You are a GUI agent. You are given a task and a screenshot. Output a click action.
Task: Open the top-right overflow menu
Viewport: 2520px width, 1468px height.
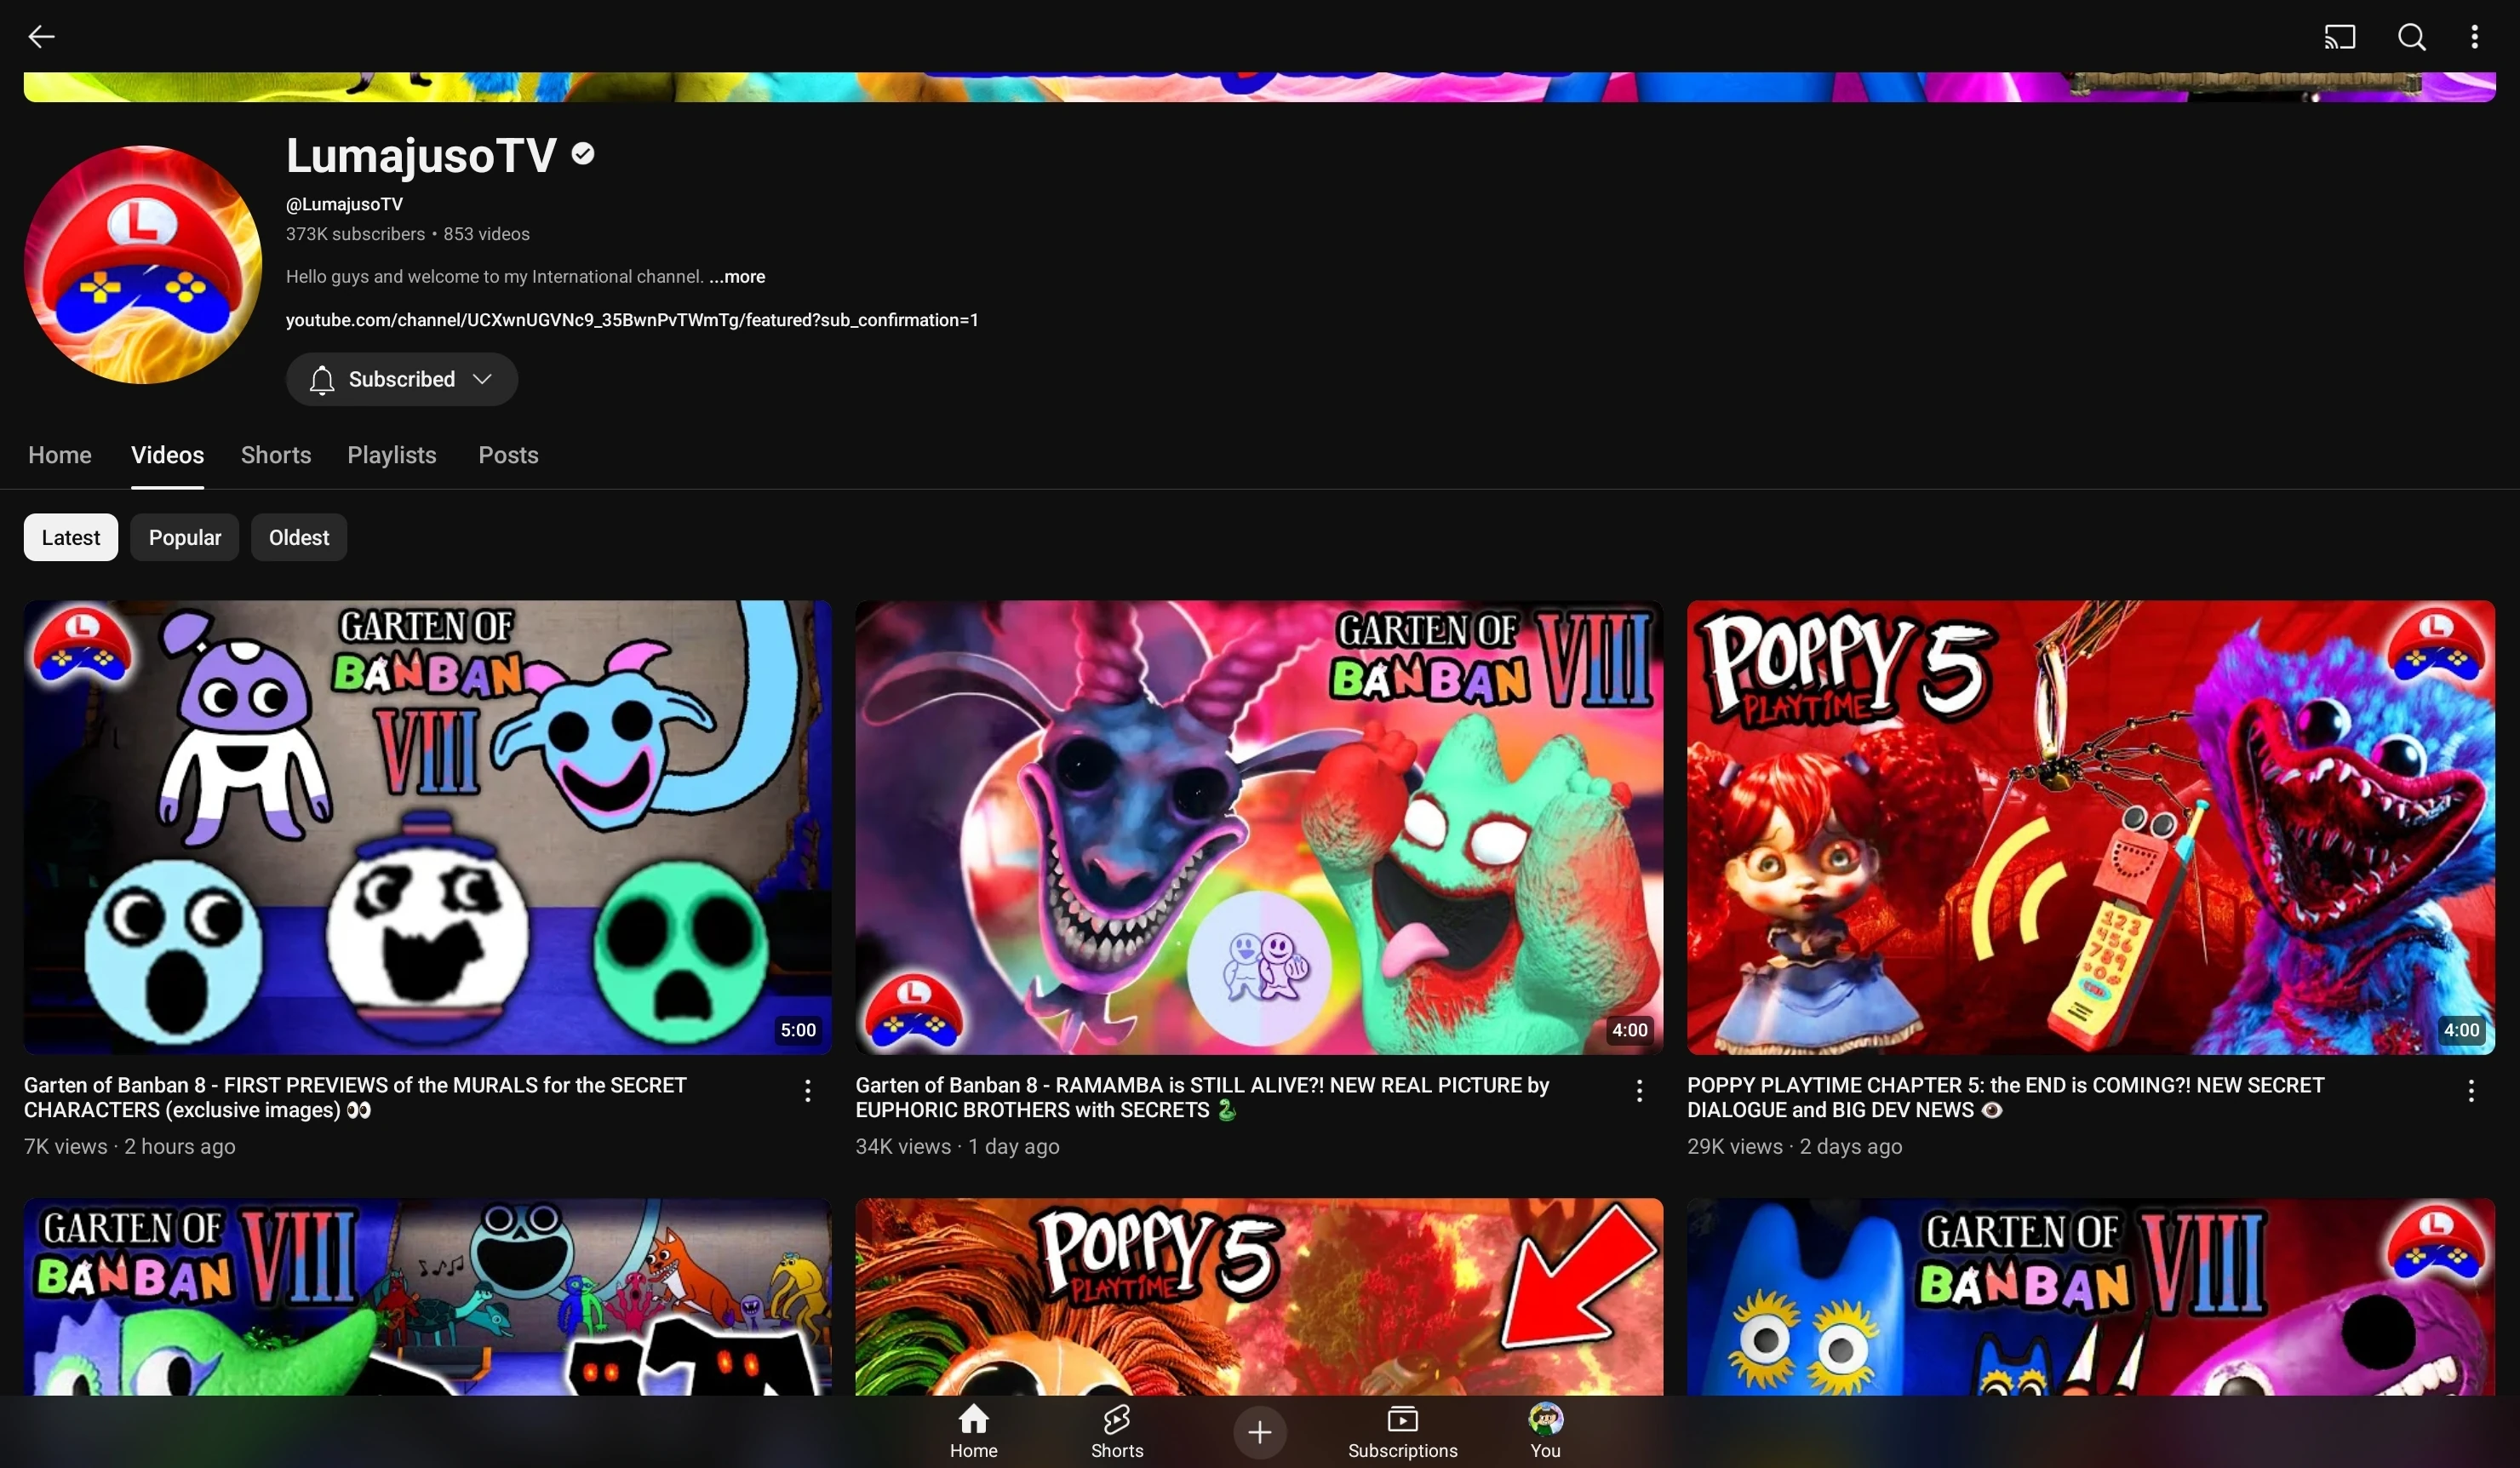click(x=2475, y=37)
